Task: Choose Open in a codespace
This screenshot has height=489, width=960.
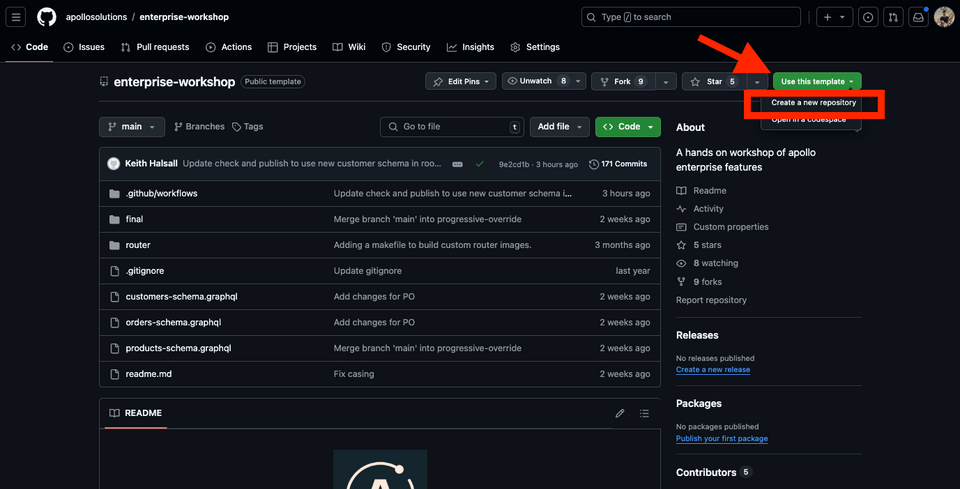Action: coord(808,119)
